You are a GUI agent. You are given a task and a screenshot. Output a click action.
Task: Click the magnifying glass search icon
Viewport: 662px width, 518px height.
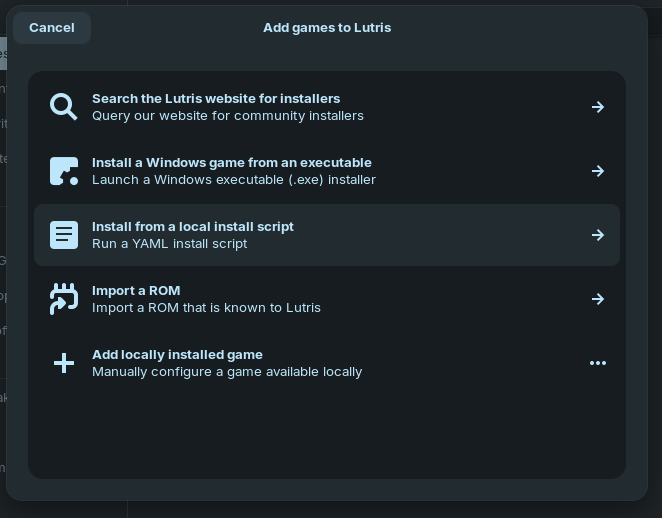[64, 107]
